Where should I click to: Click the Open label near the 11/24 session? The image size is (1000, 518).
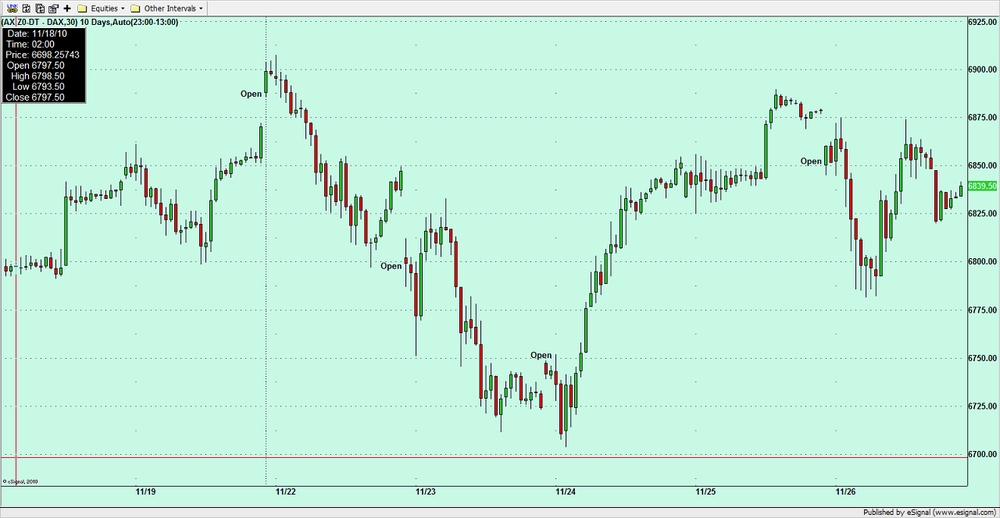[541, 355]
